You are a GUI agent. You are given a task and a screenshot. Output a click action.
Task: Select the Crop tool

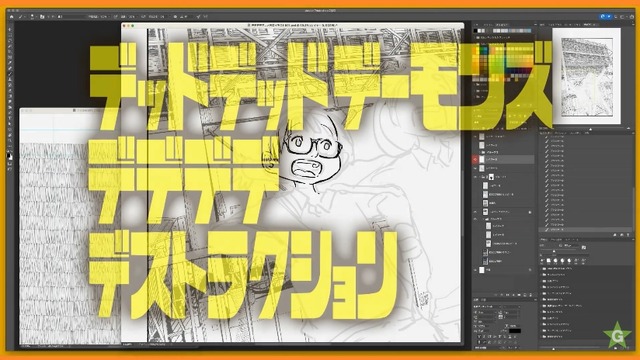click(x=10, y=52)
